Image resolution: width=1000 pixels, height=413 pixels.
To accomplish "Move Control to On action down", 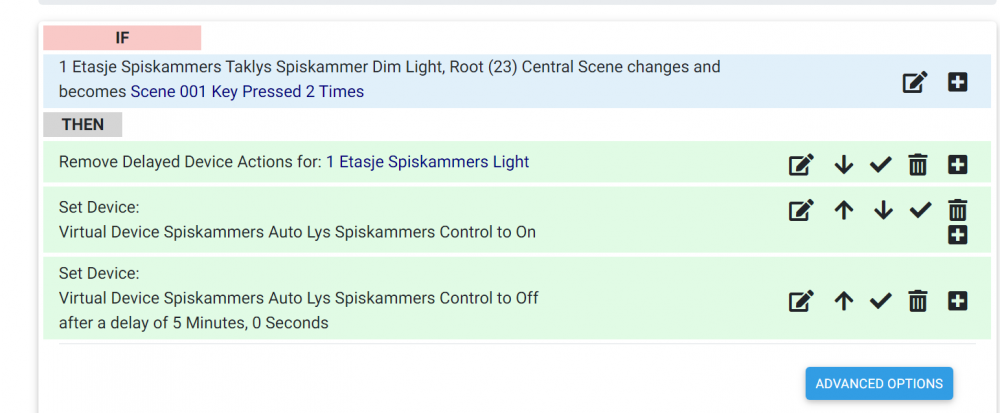I will (882, 211).
